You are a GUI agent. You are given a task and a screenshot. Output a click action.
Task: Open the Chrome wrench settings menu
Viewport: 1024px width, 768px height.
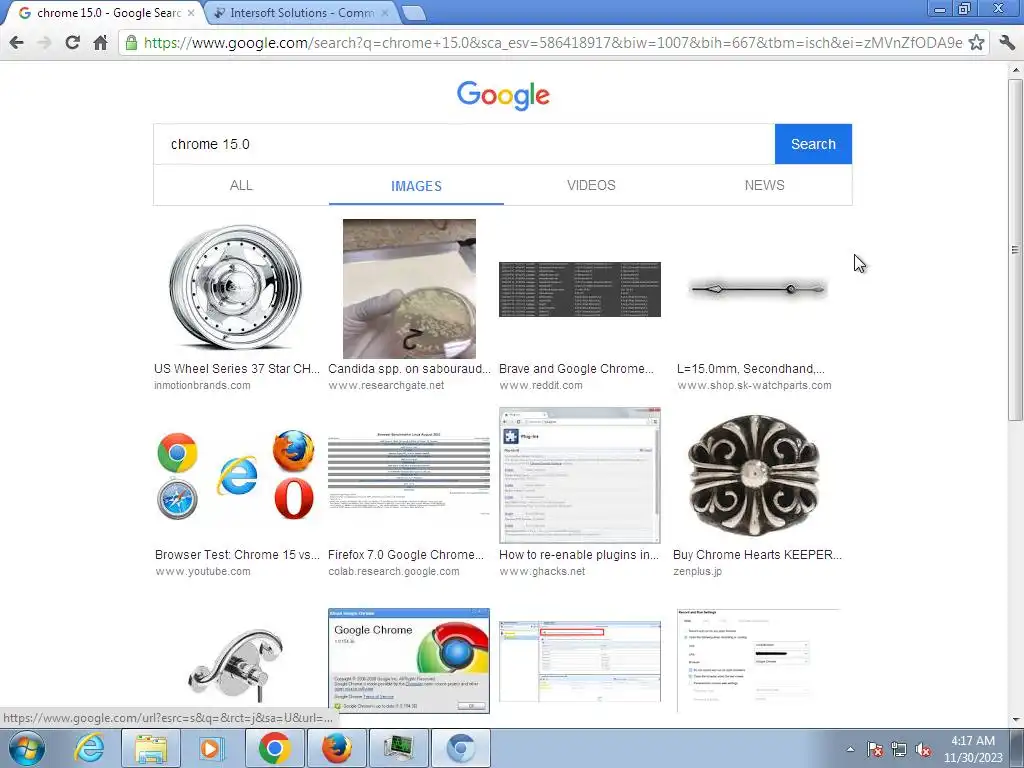tap(1007, 43)
